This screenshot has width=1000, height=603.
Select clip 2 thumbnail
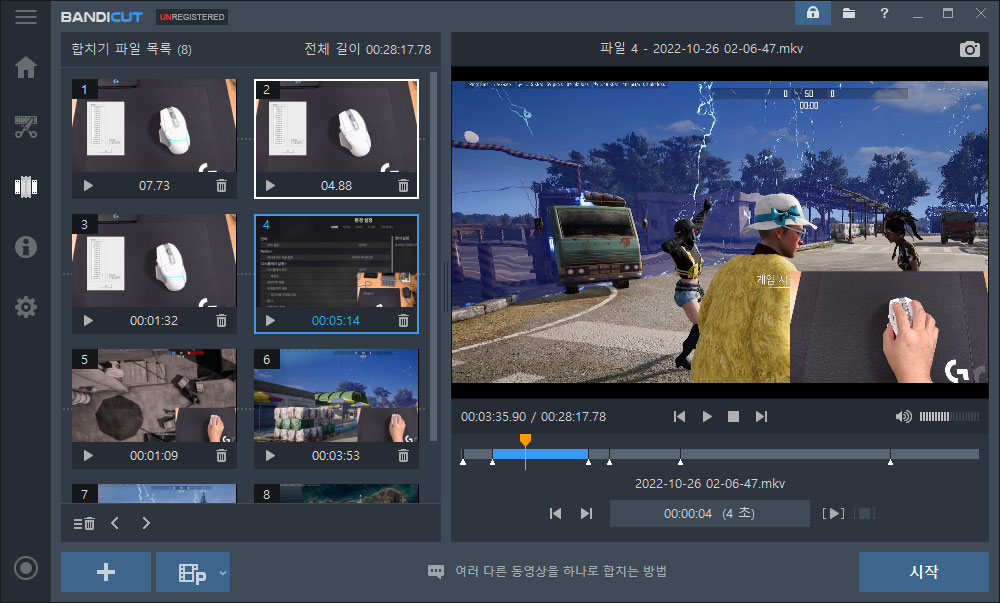click(336, 126)
